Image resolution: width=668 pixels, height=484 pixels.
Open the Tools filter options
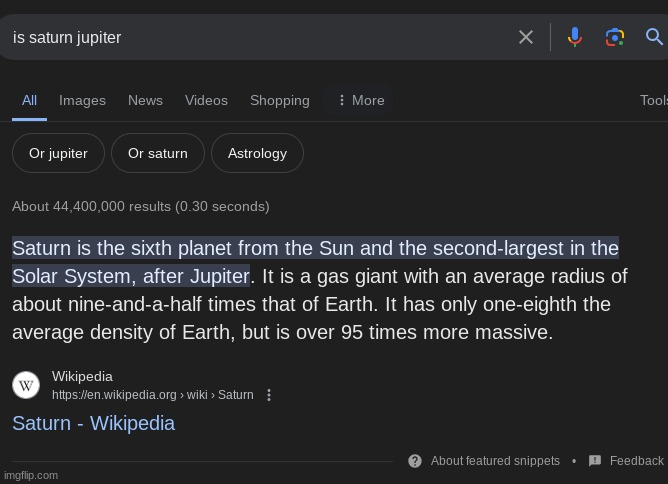click(654, 100)
